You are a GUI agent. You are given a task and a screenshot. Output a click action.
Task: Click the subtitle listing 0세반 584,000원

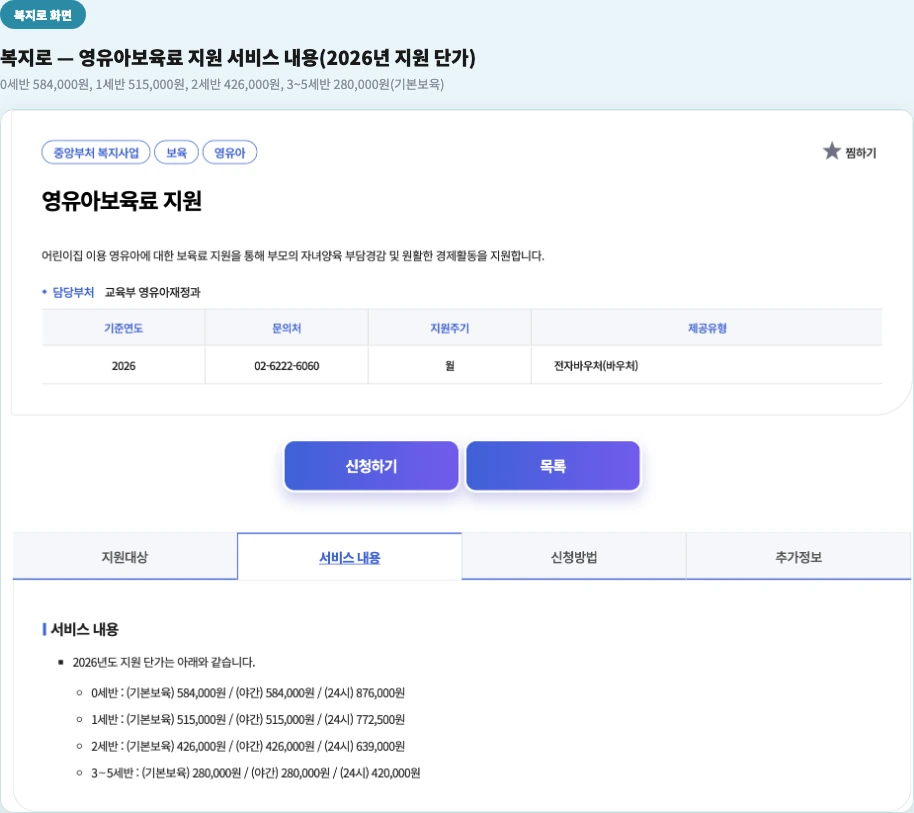[x=222, y=85]
